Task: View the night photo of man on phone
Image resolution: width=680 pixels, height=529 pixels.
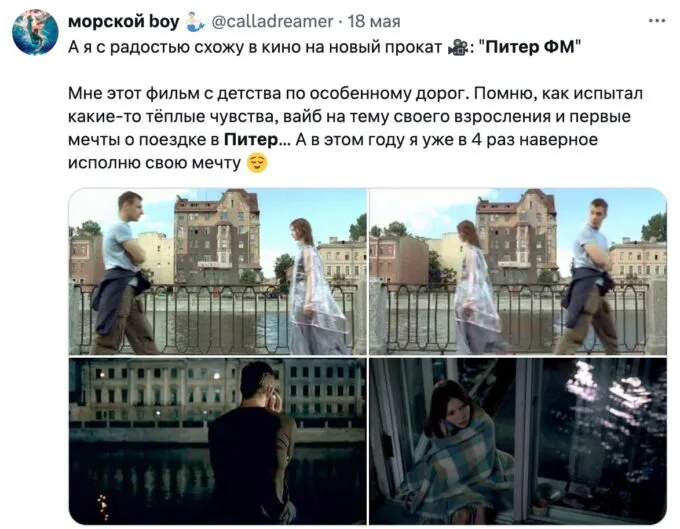Action: tap(218, 441)
